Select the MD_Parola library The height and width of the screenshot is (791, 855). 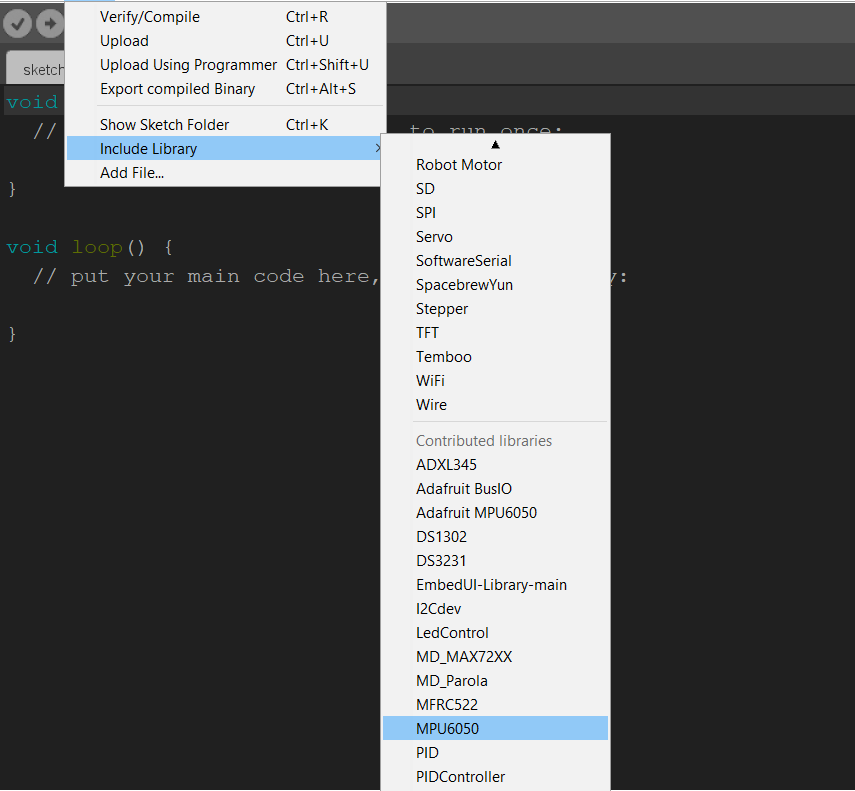pos(495,680)
